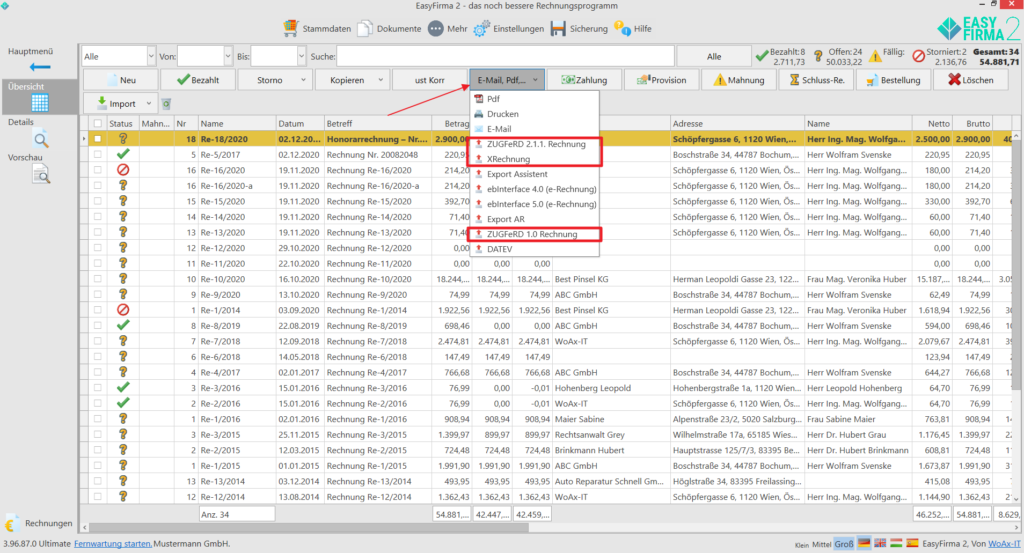
Task: Open Stammdaten shopping cart icon
Action: [x=290, y=29]
